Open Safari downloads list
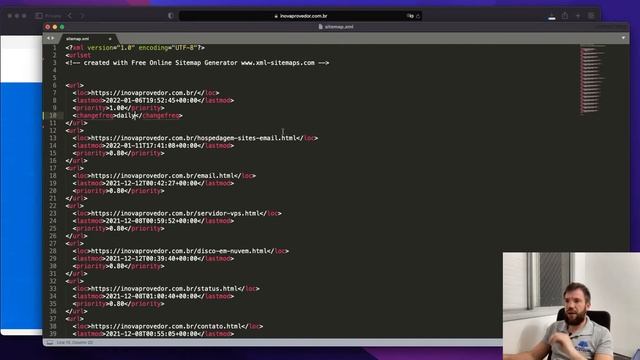 coord(552,16)
